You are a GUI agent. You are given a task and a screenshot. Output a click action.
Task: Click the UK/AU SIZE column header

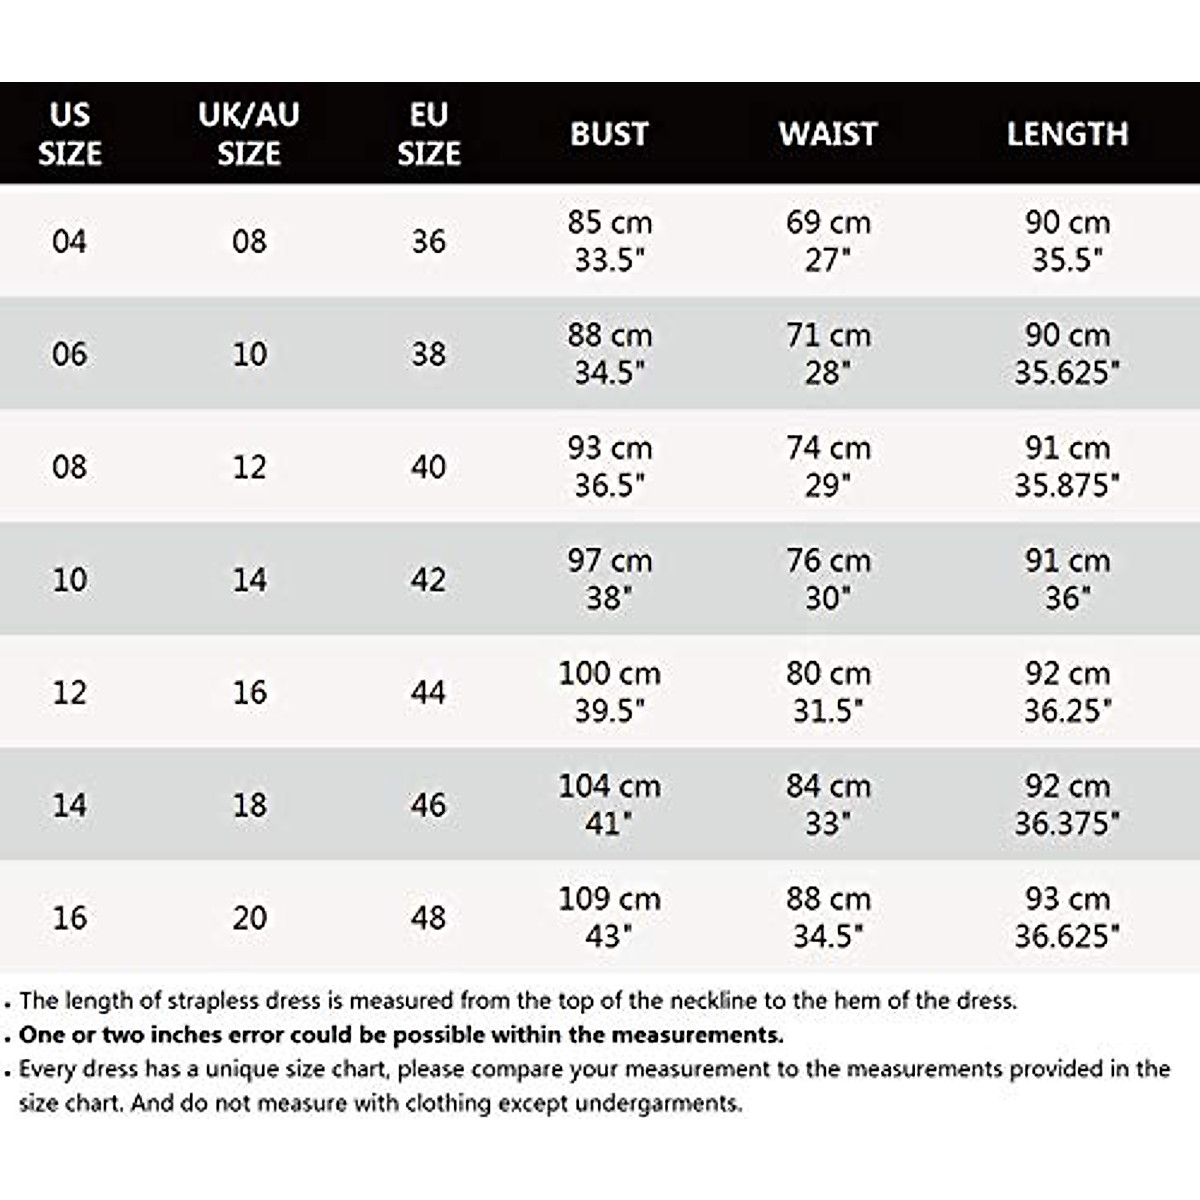[249, 134]
